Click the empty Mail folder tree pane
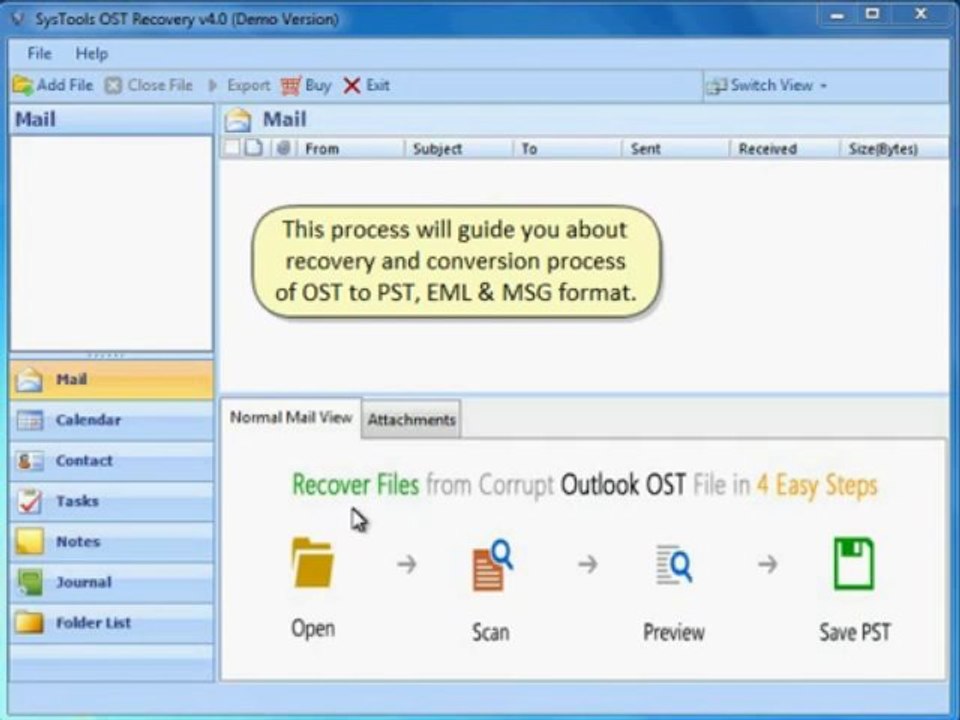This screenshot has height=720, width=960. coord(111,243)
